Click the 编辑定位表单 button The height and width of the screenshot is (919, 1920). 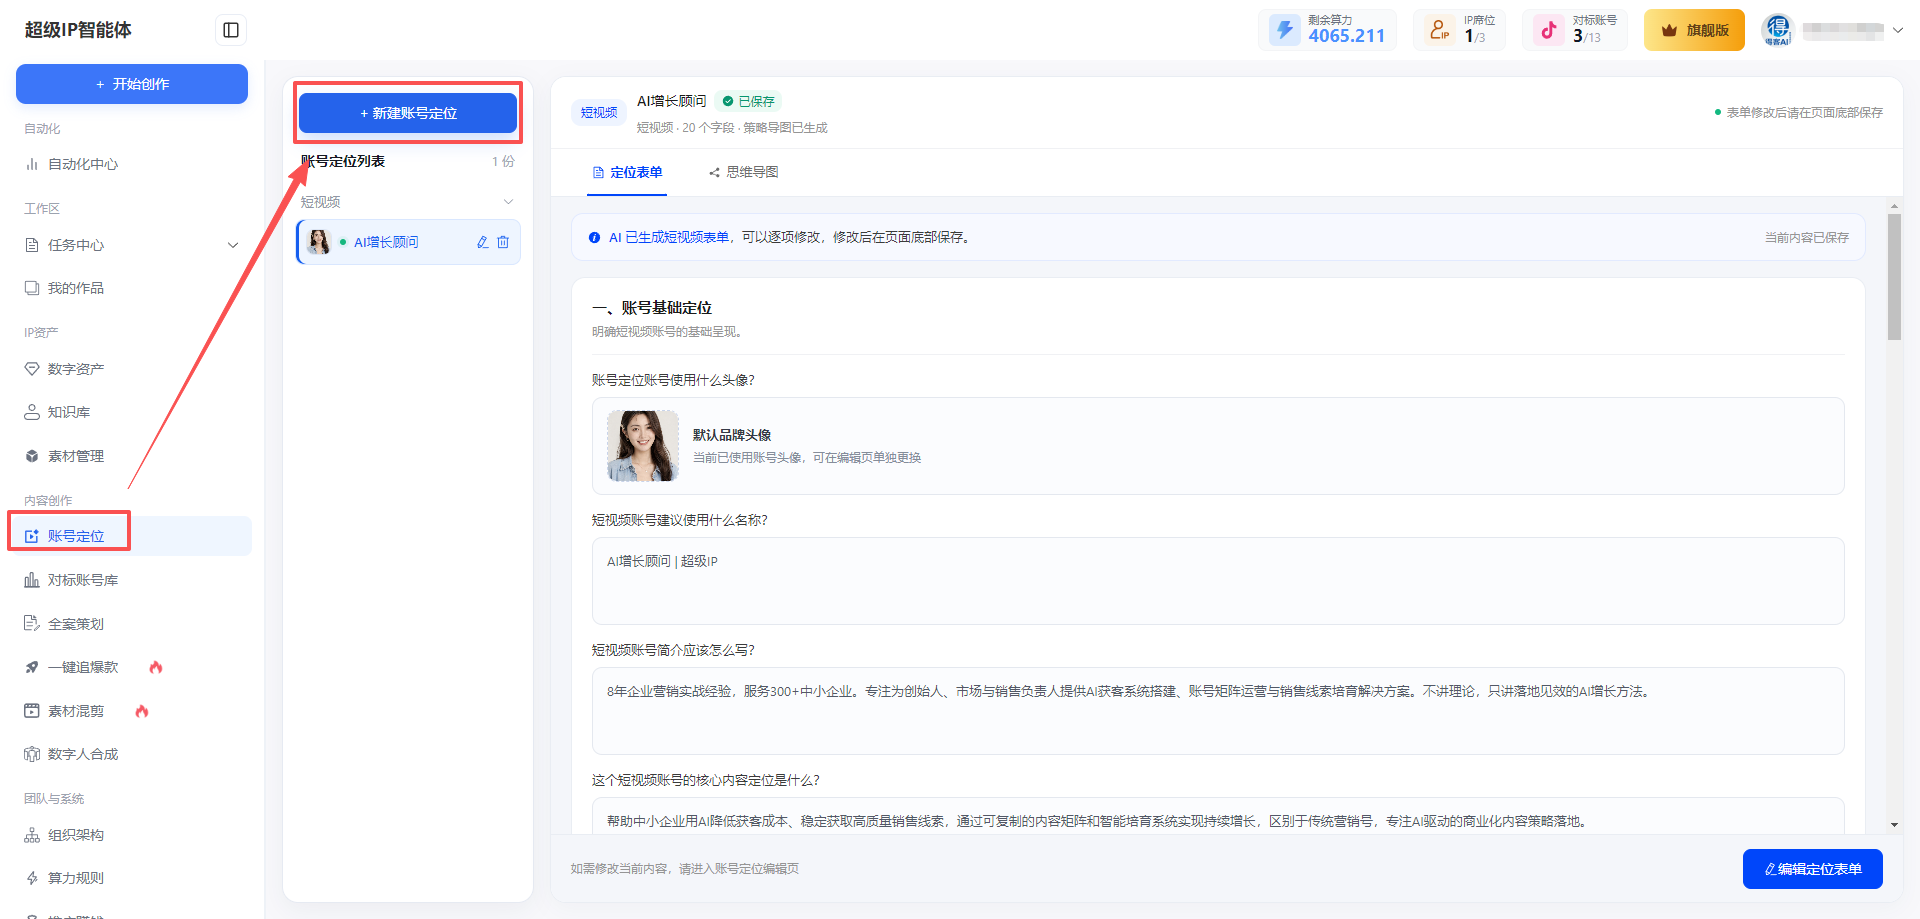(x=1813, y=869)
